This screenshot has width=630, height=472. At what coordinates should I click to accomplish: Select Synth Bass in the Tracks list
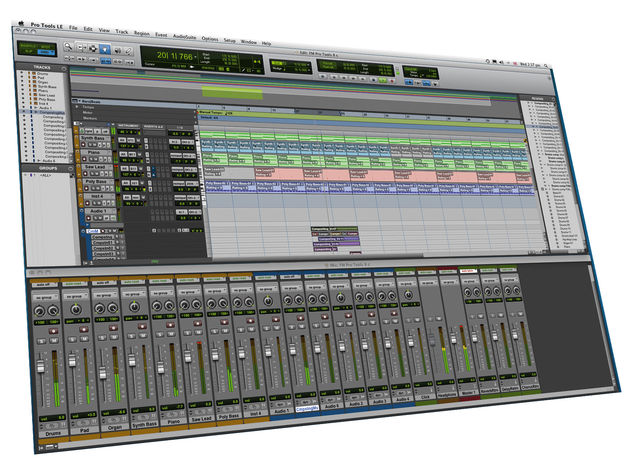pyautogui.click(x=47, y=87)
